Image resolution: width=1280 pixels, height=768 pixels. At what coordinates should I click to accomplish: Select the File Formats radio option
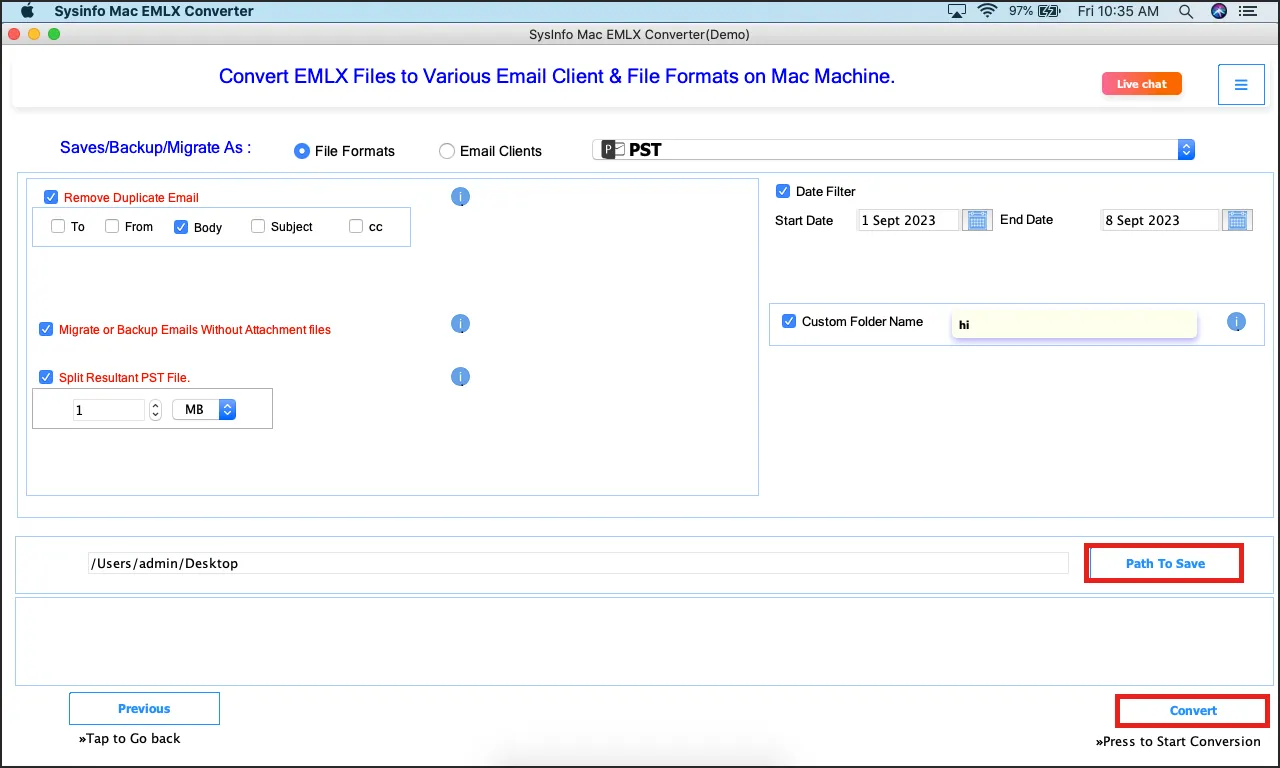tap(301, 151)
